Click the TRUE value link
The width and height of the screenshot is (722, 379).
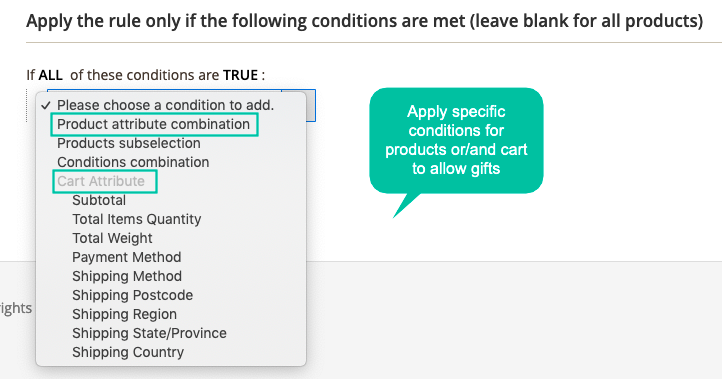coord(240,75)
